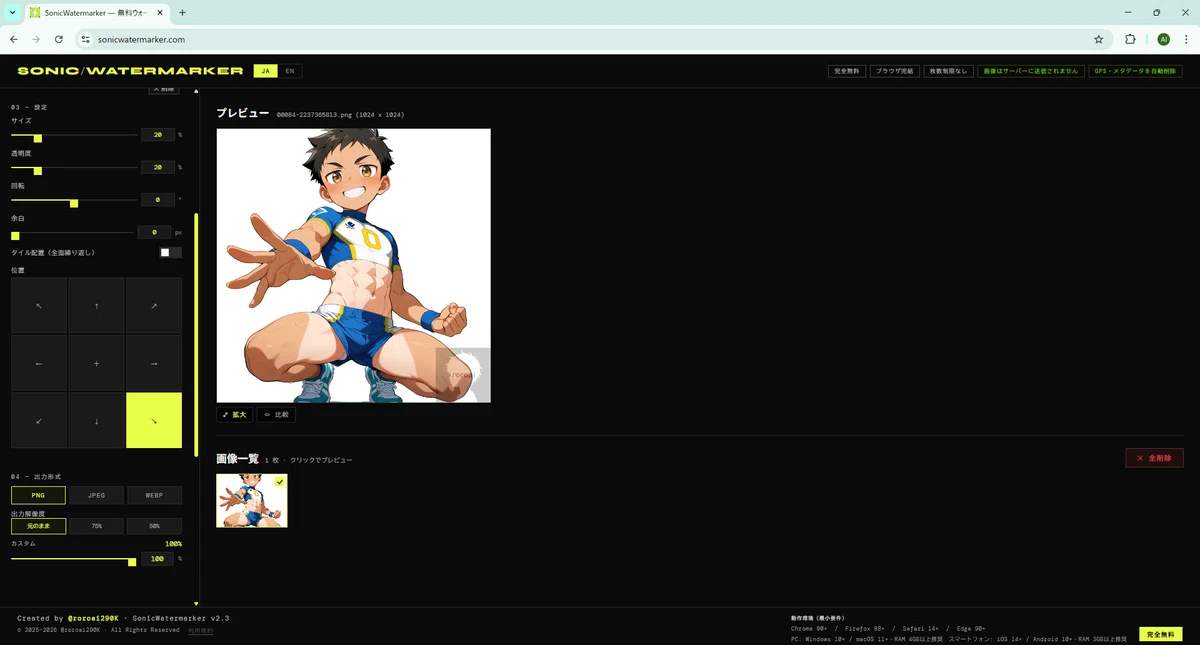This screenshot has height=645, width=1200.
Task: Select top-left watermark position arrow
Action: pos(39,306)
